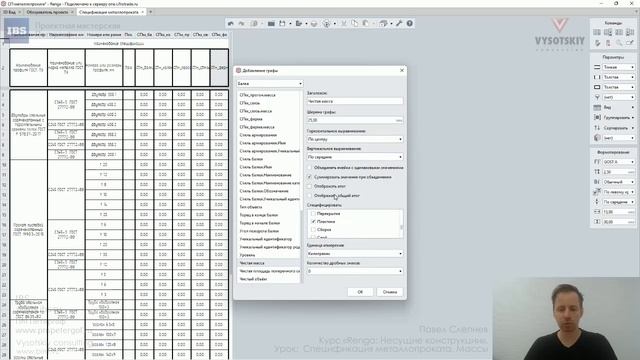Viewport: 640px width, 360px height.
Task: Open the decimal places count dropdown
Action: pyautogui.click(x=355, y=271)
